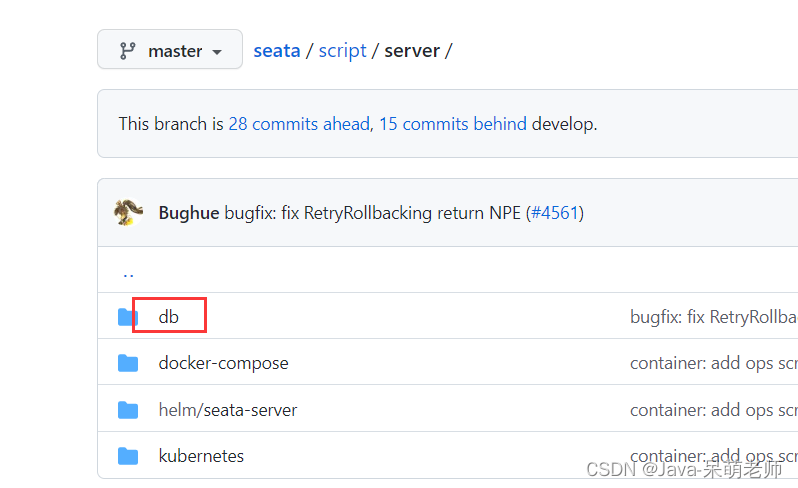Open pull request #4561
The width and height of the screenshot is (798, 488).
pos(555,213)
